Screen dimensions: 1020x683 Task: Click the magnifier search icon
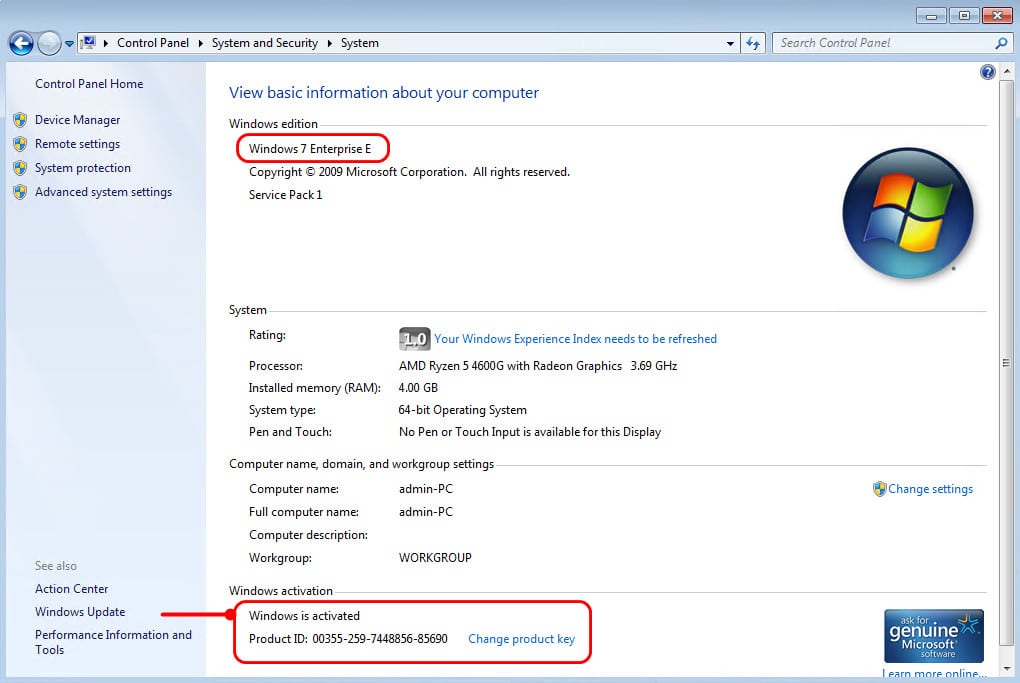[1001, 43]
